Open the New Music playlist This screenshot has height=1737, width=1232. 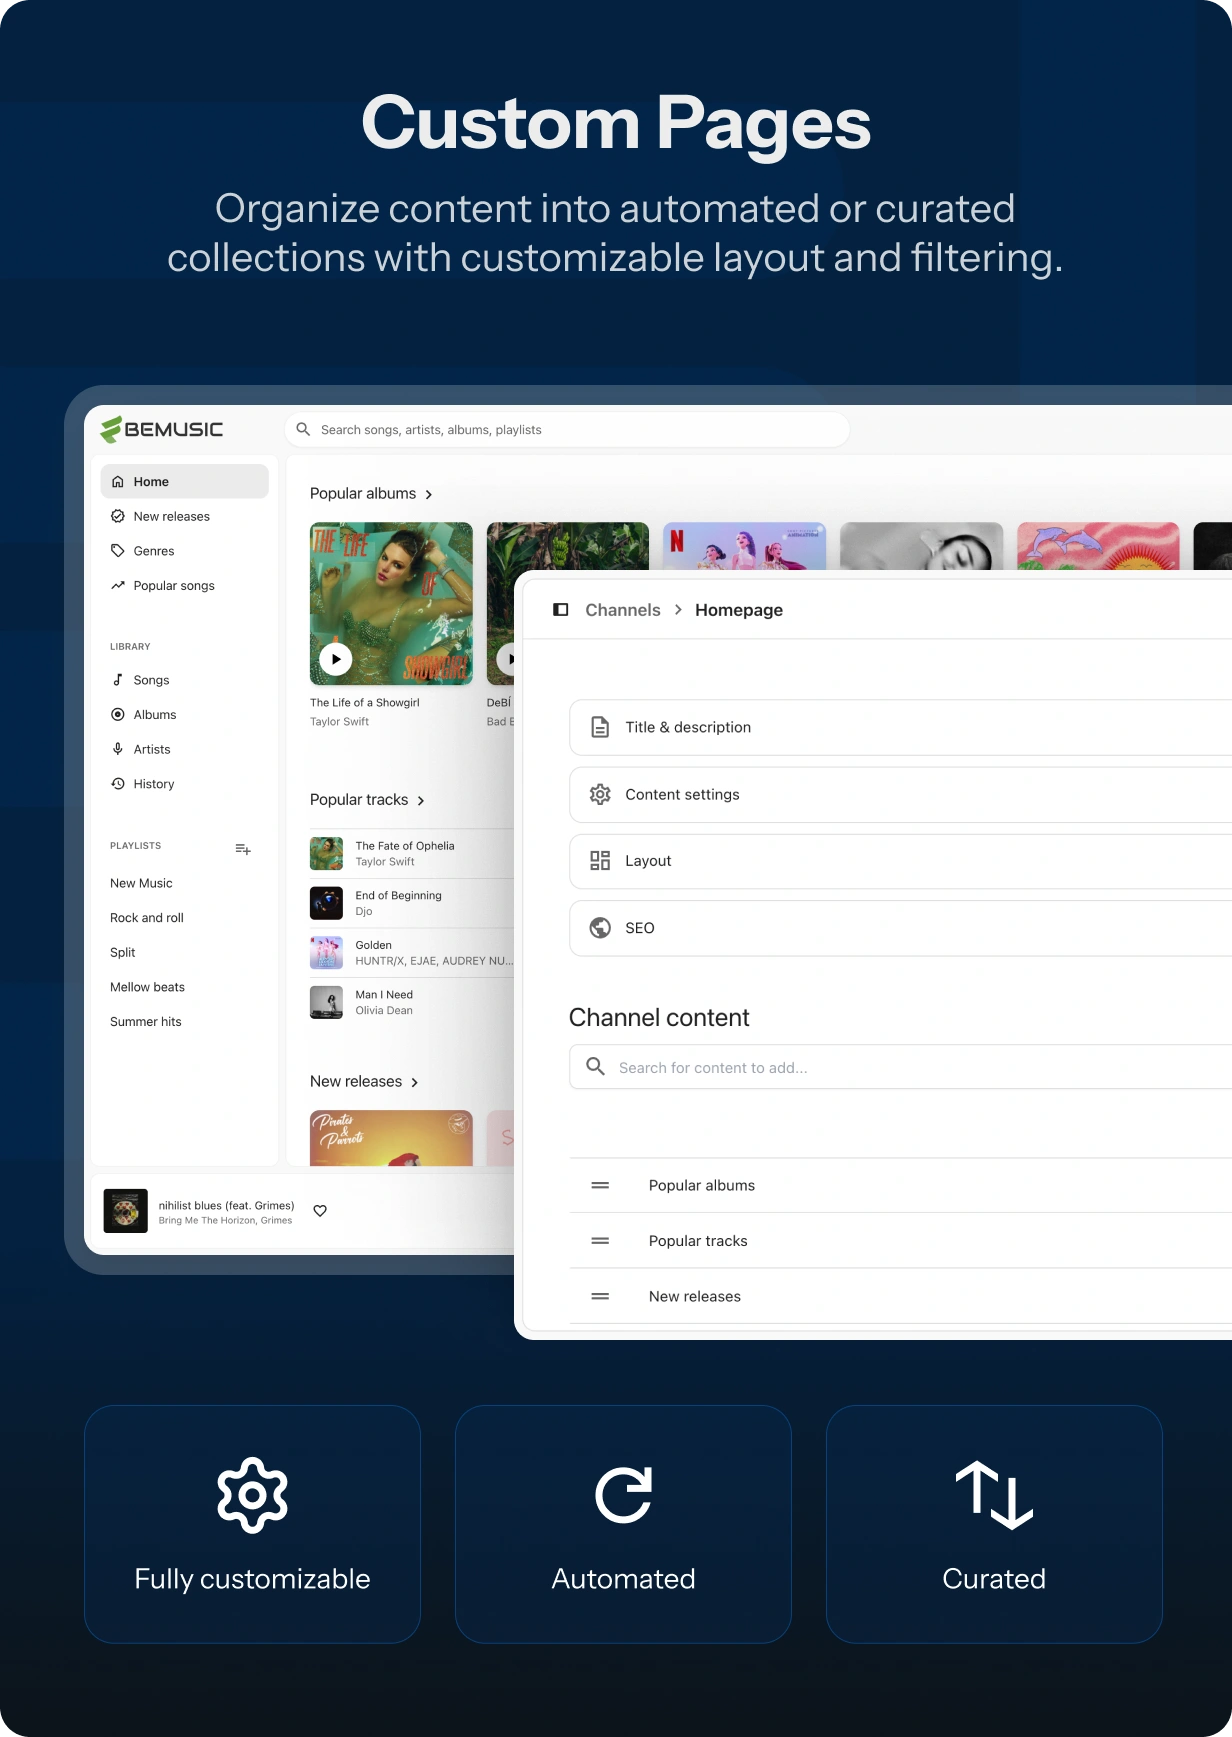click(x=141, y=883)
